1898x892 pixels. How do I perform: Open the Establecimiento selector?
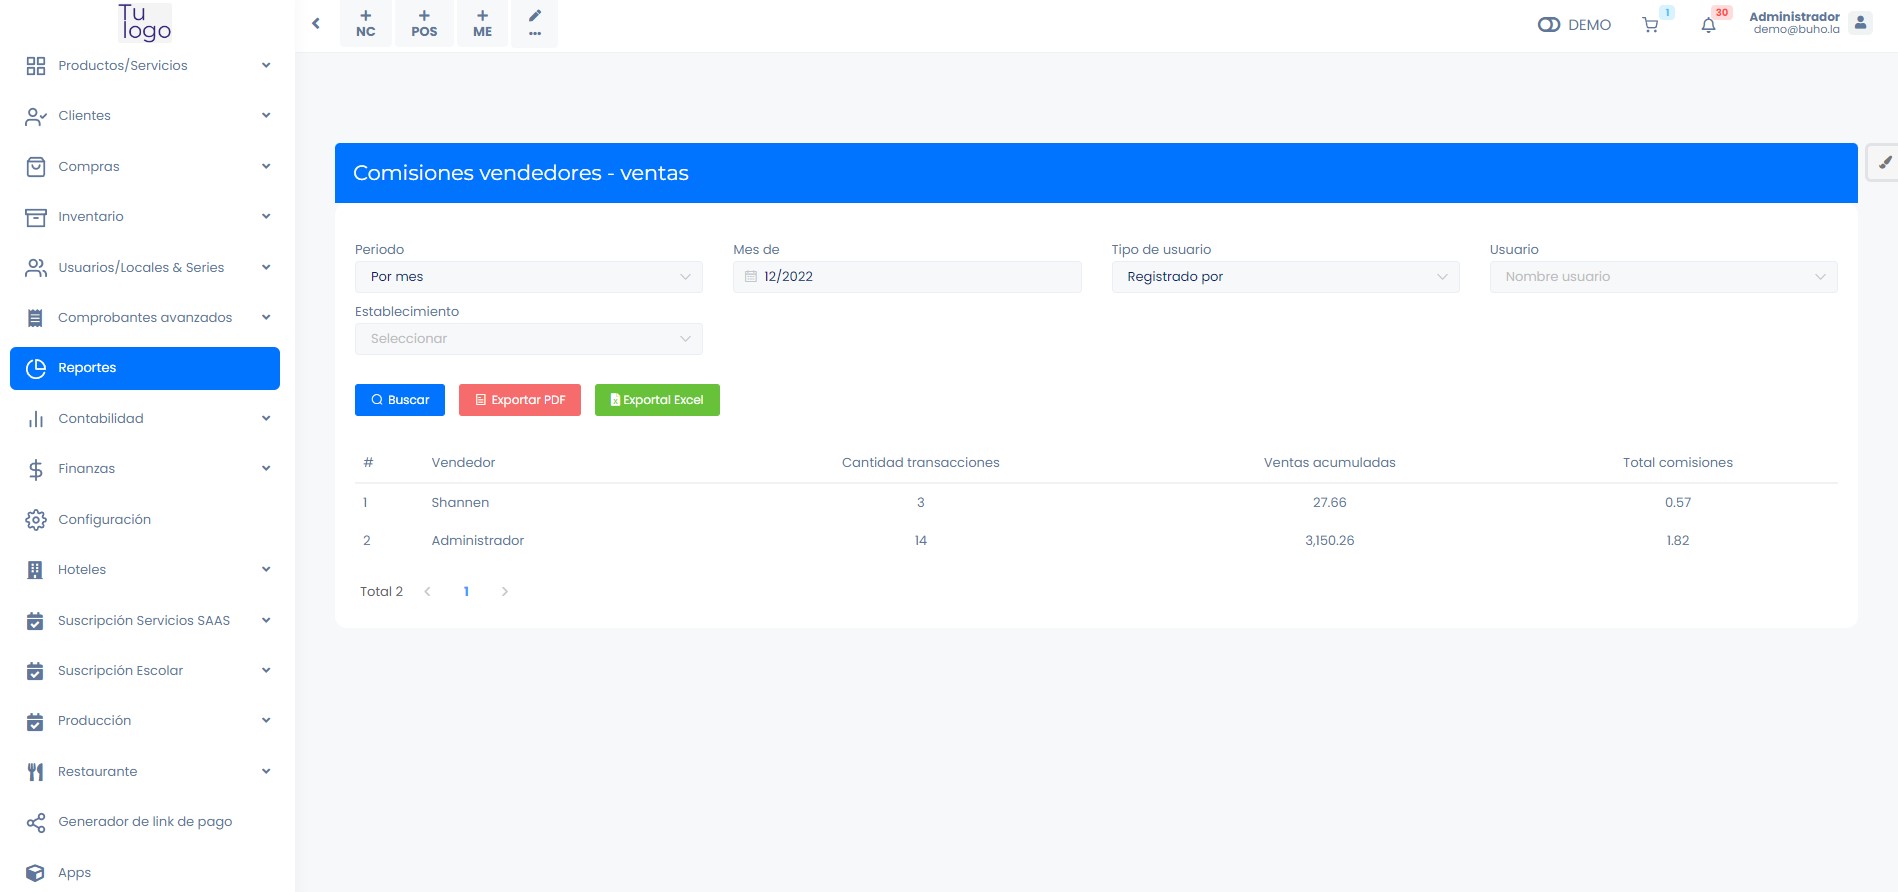[528, 339]
